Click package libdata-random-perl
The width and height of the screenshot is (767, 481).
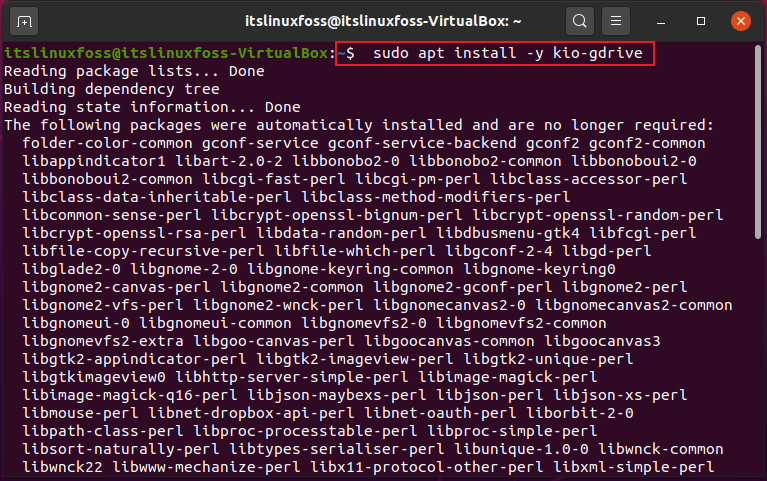click(341, 233)
